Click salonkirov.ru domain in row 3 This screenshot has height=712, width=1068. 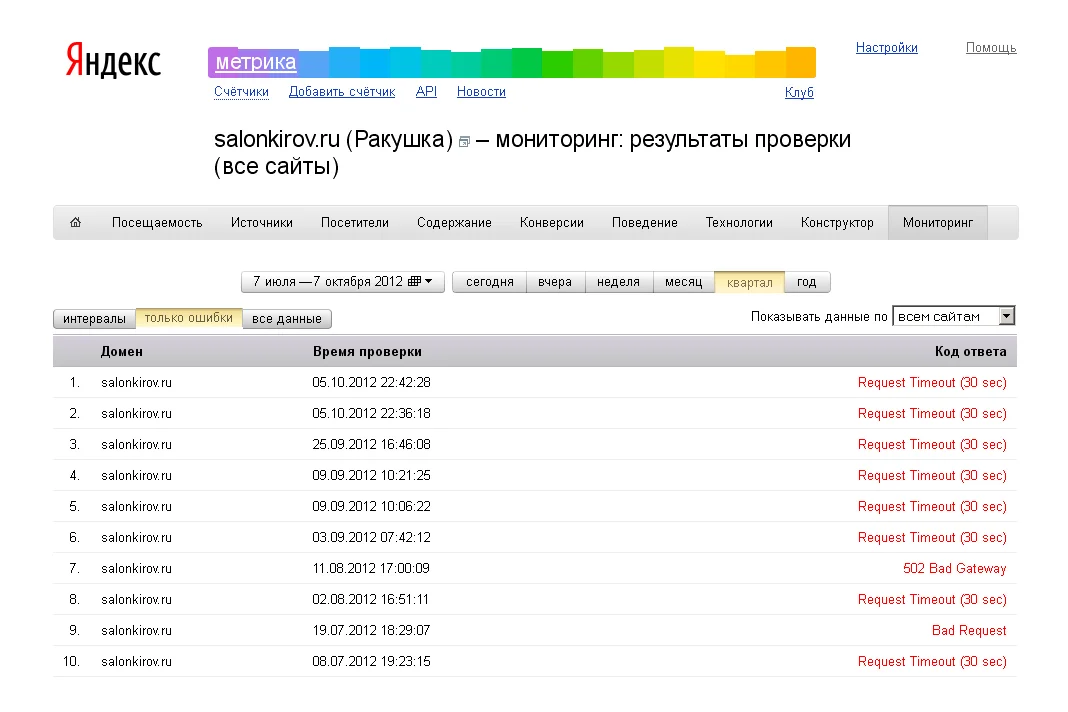136,444
